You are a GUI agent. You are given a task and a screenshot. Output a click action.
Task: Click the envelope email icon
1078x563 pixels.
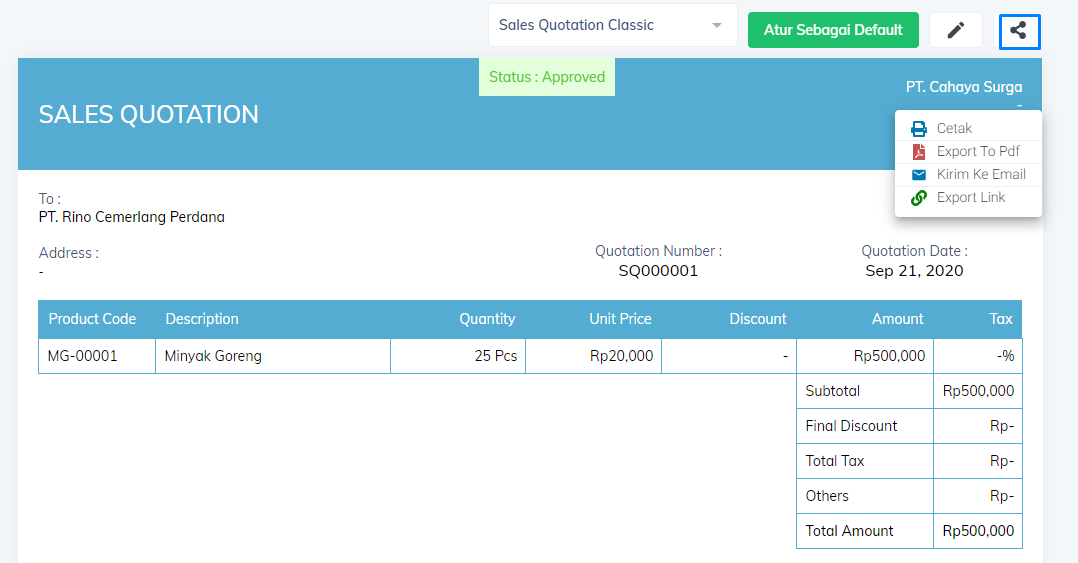918,175
